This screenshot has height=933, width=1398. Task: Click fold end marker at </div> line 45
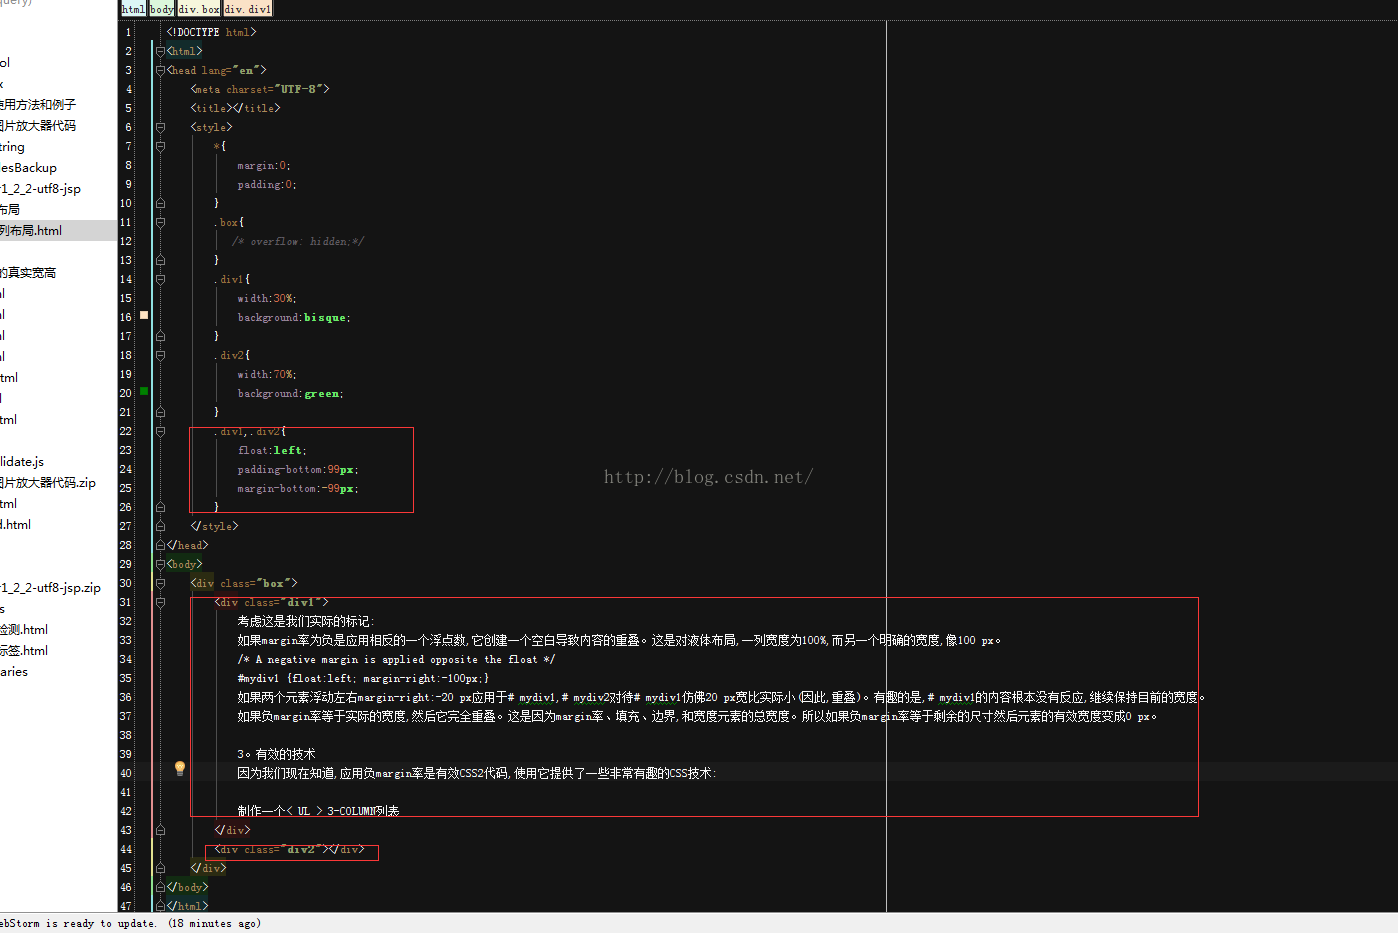click(x=160, y=868)
